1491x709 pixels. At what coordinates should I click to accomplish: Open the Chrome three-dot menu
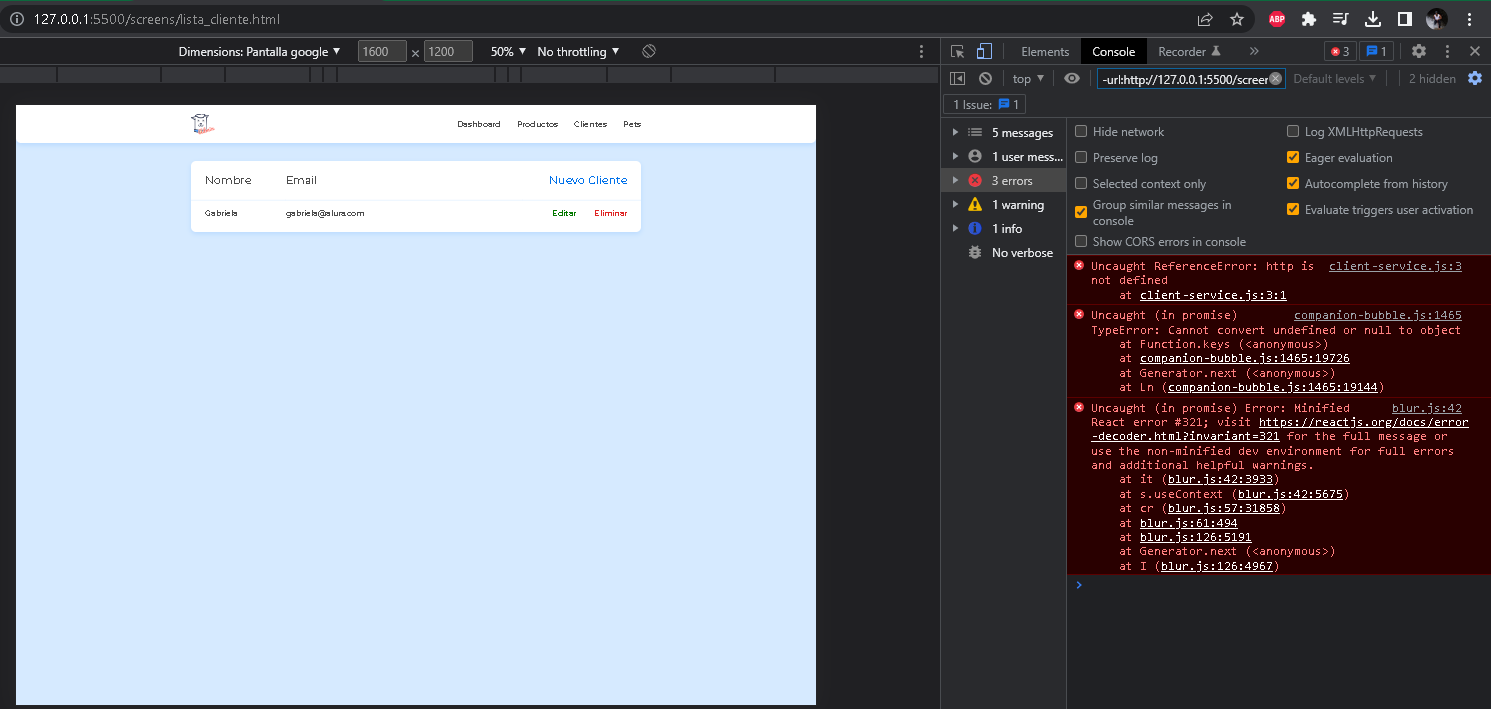[x=1469, y=19]
